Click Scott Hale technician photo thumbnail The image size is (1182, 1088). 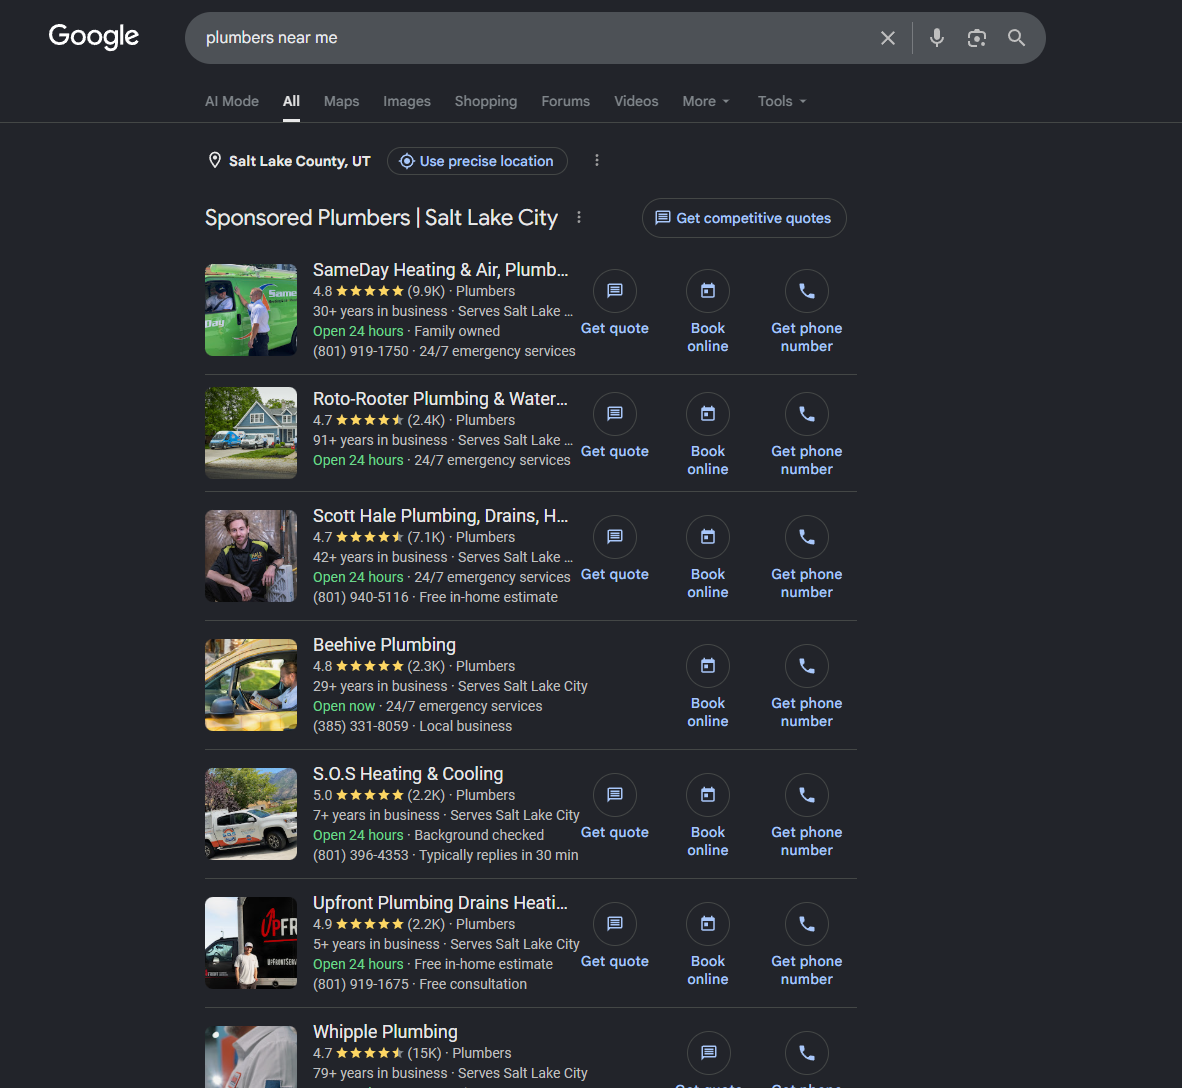251,556
